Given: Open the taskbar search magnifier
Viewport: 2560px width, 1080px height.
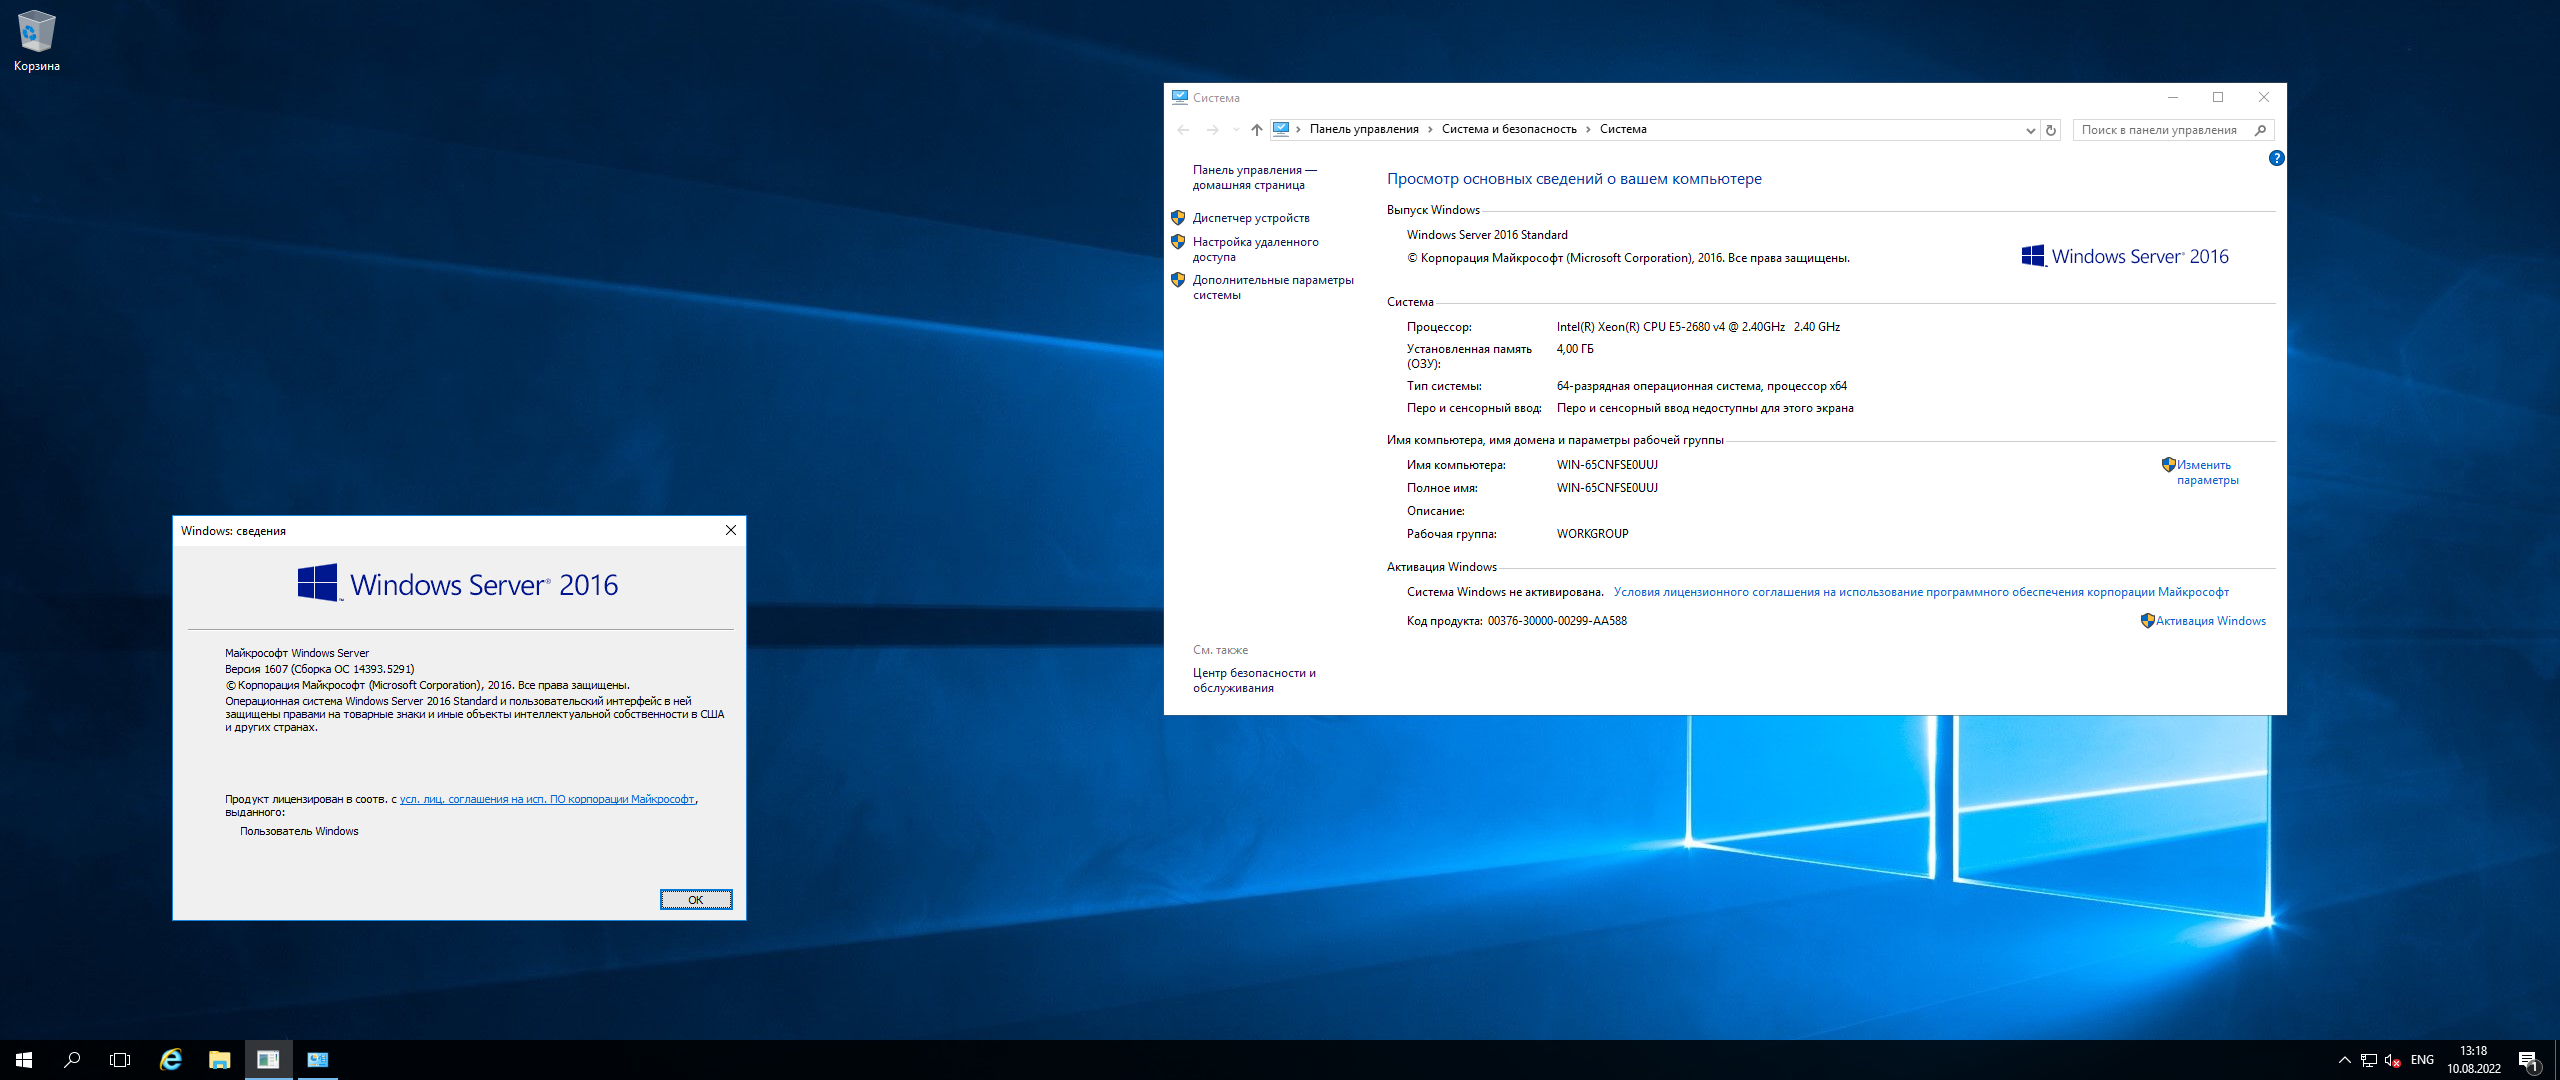Looking at the screenshot, I should (x=72, y=1060).
